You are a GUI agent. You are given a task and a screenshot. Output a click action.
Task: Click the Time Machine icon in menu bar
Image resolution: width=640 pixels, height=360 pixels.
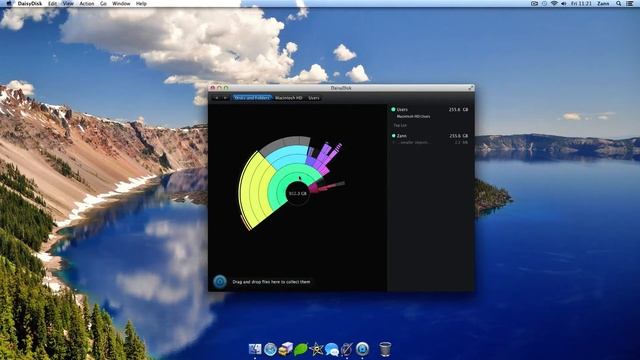(x=544, y=3)
